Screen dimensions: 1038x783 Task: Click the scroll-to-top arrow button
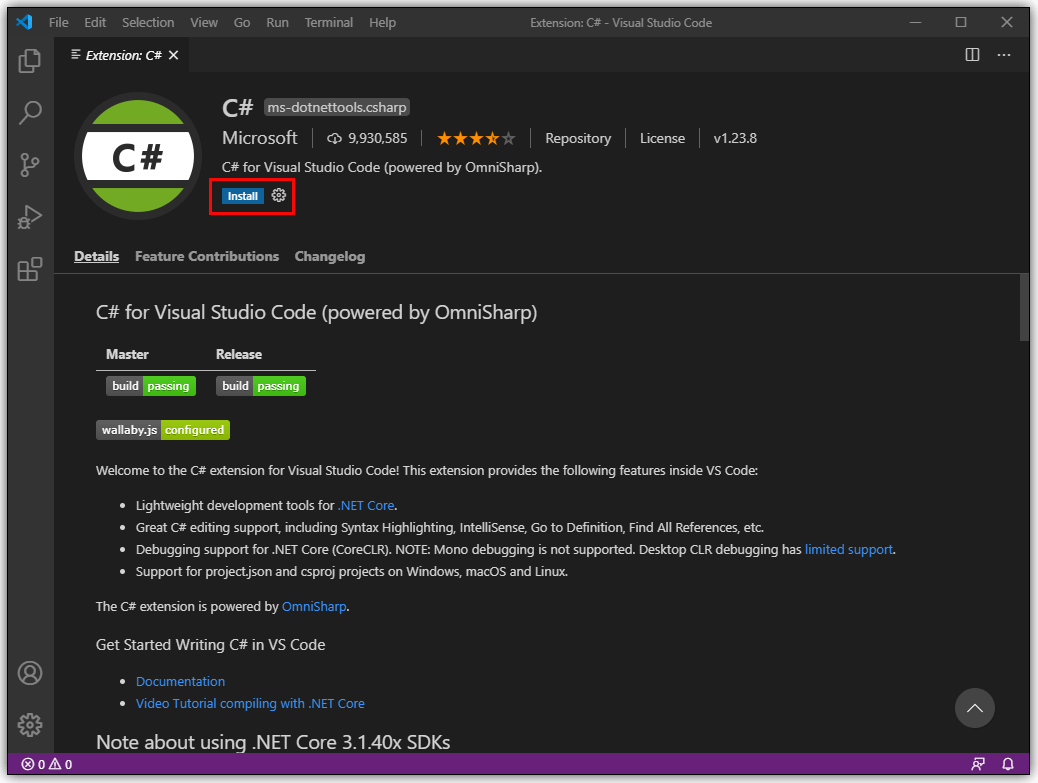(x=974, y=708)
